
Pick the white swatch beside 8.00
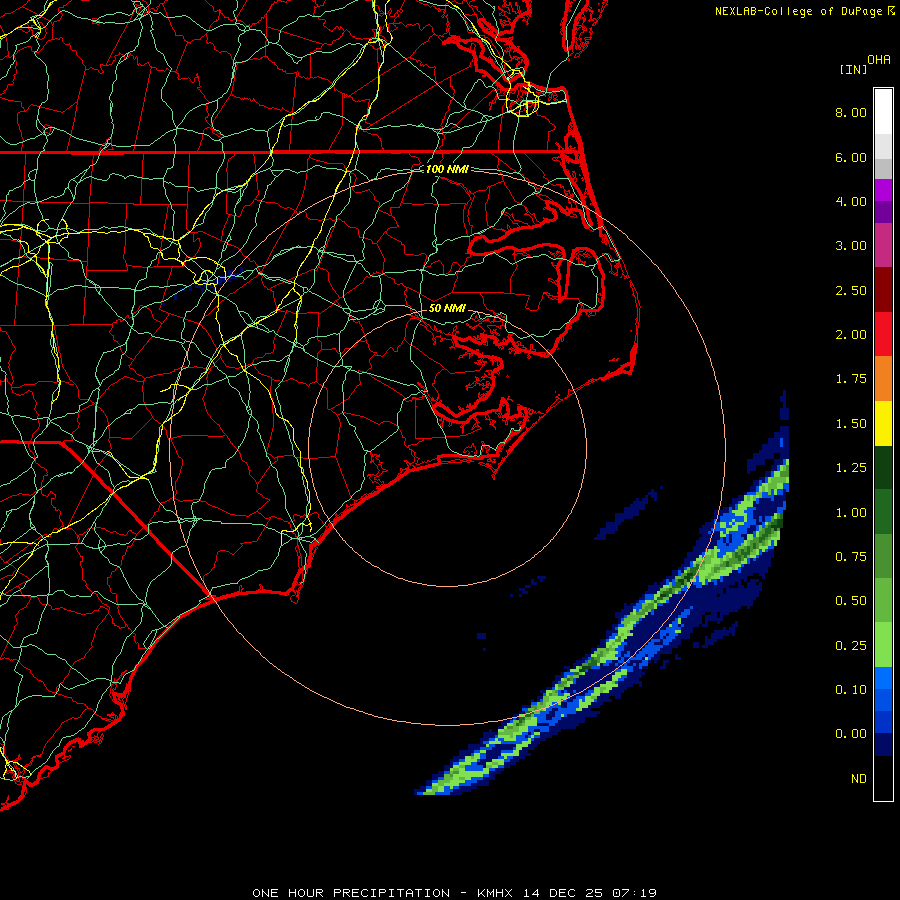[883, 112]
